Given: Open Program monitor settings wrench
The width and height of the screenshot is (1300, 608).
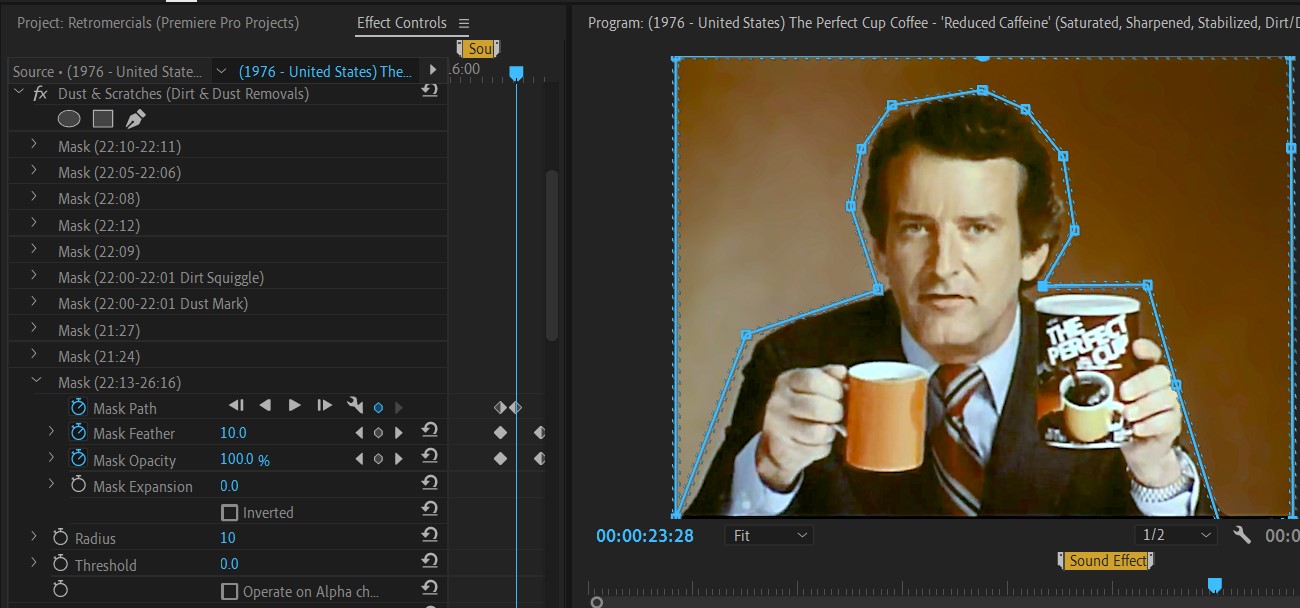Looking at the screenshot, I should [x=1242, y=535].
